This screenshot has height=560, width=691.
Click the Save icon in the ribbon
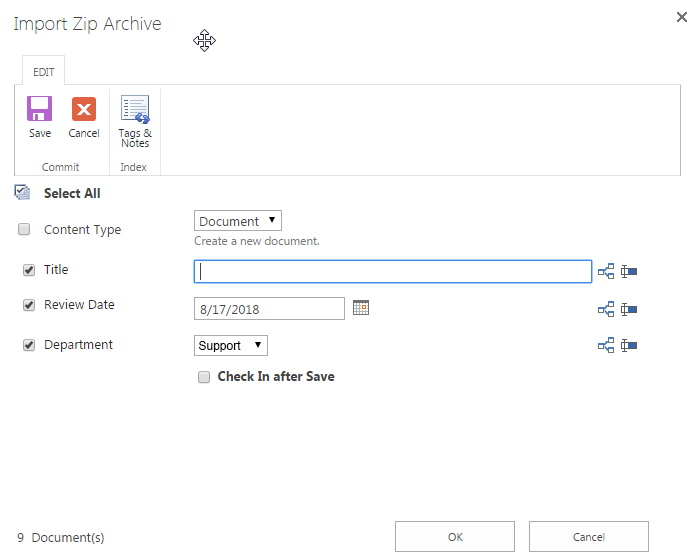pos(39,110)
